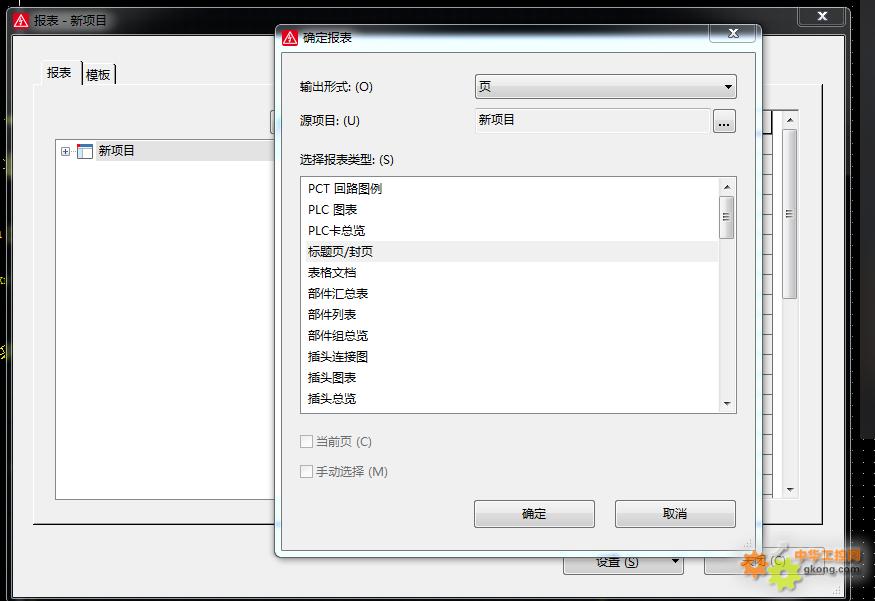The width and height of the screenshot is (875, 601).
Task: Click the report type list scrollbar thumb
Action: [x=727, y=217]
